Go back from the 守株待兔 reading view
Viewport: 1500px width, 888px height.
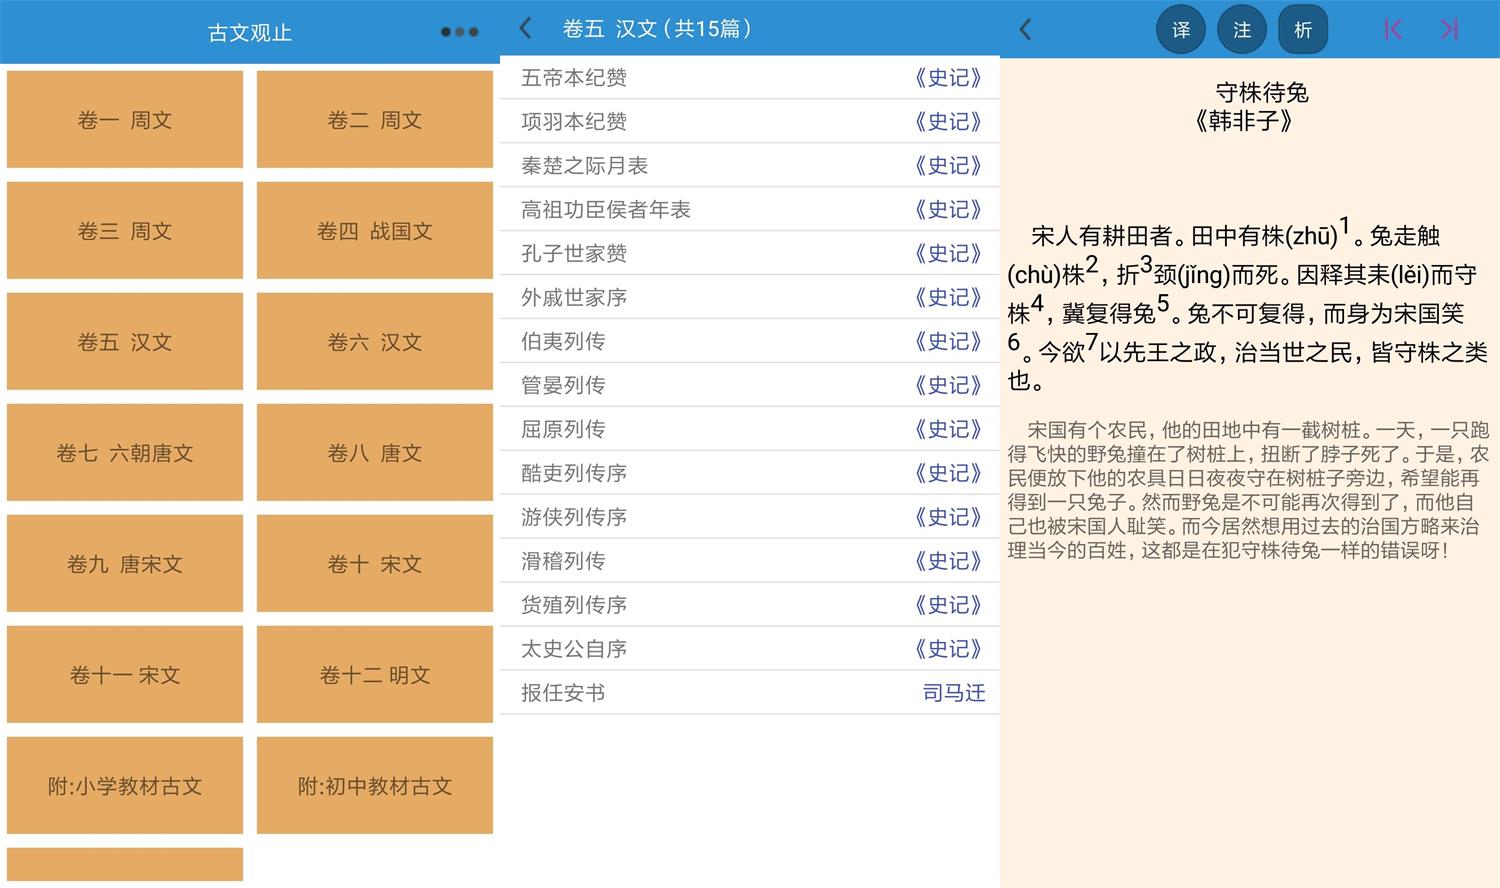click(x=1025, y=29)
